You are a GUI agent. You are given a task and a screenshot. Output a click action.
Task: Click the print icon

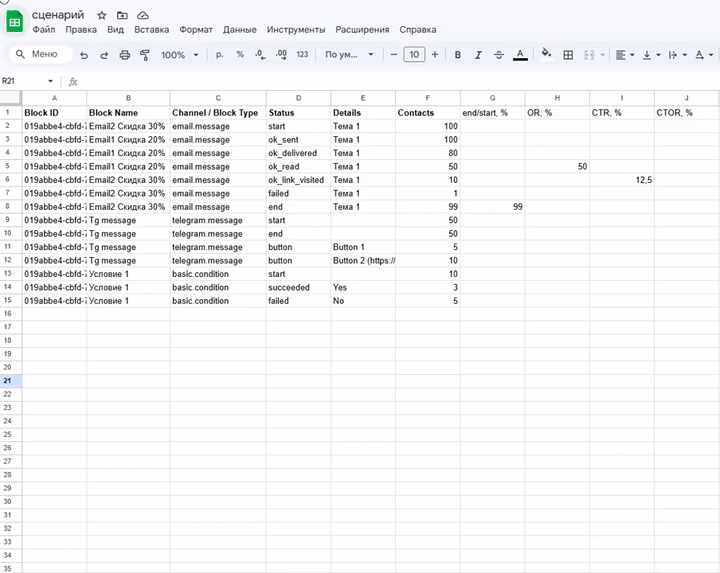[124, 55]
